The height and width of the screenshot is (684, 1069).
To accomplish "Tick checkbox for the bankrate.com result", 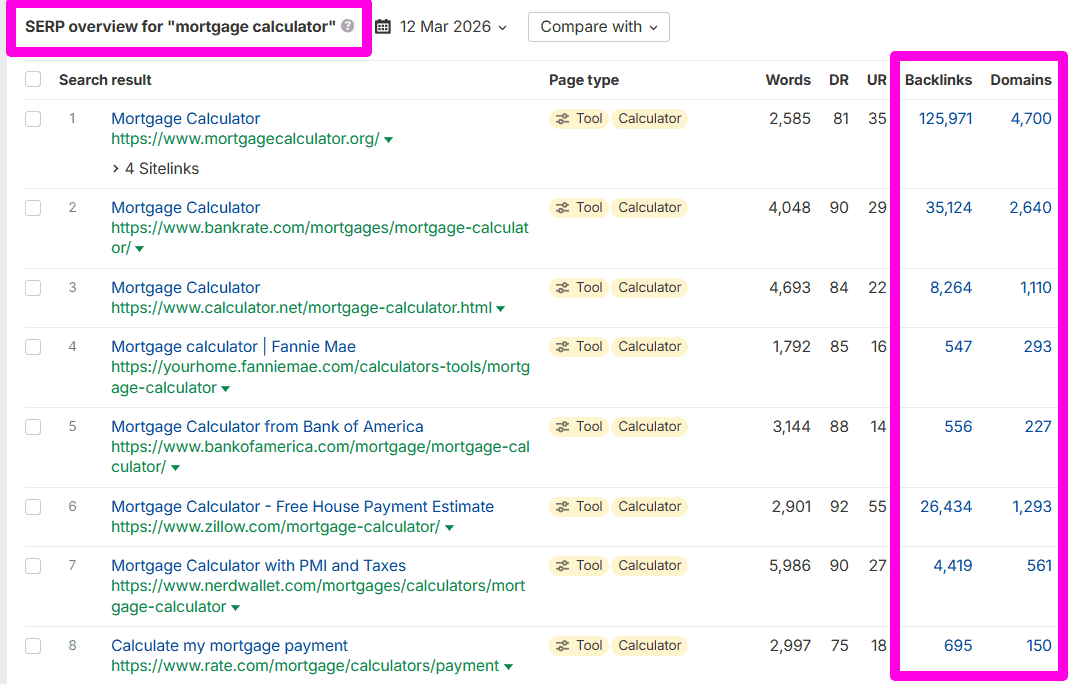I will (x=33, y=208).
